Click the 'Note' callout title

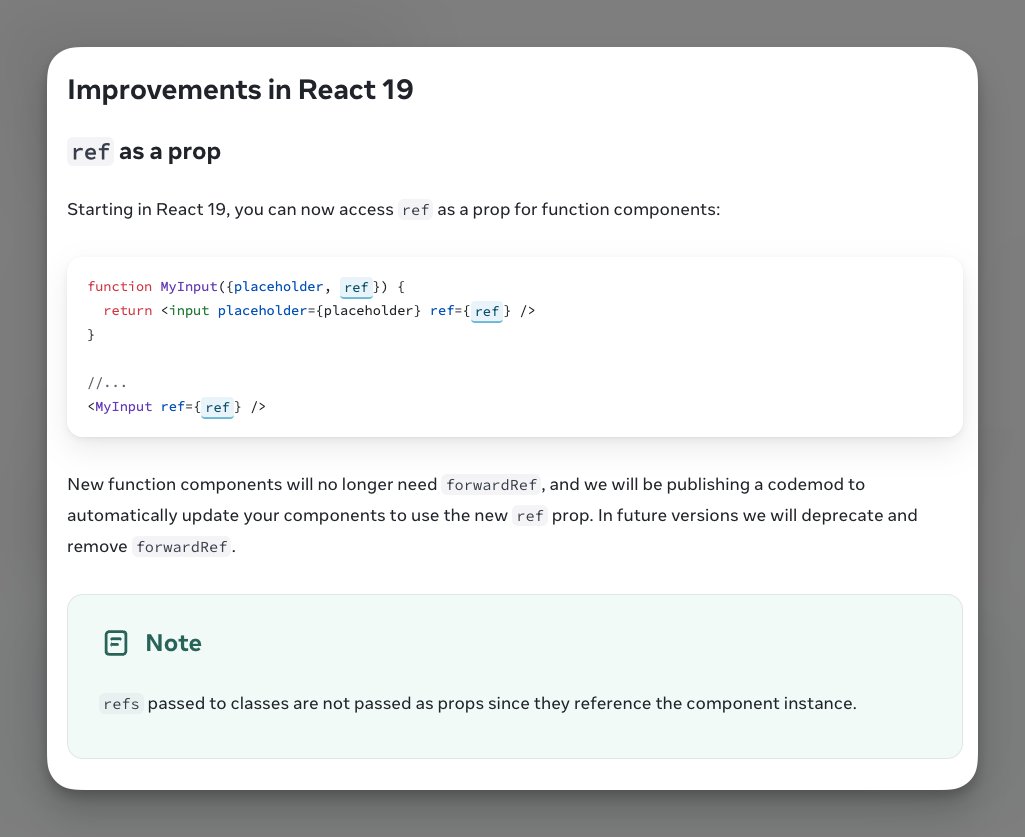point(173,643)
